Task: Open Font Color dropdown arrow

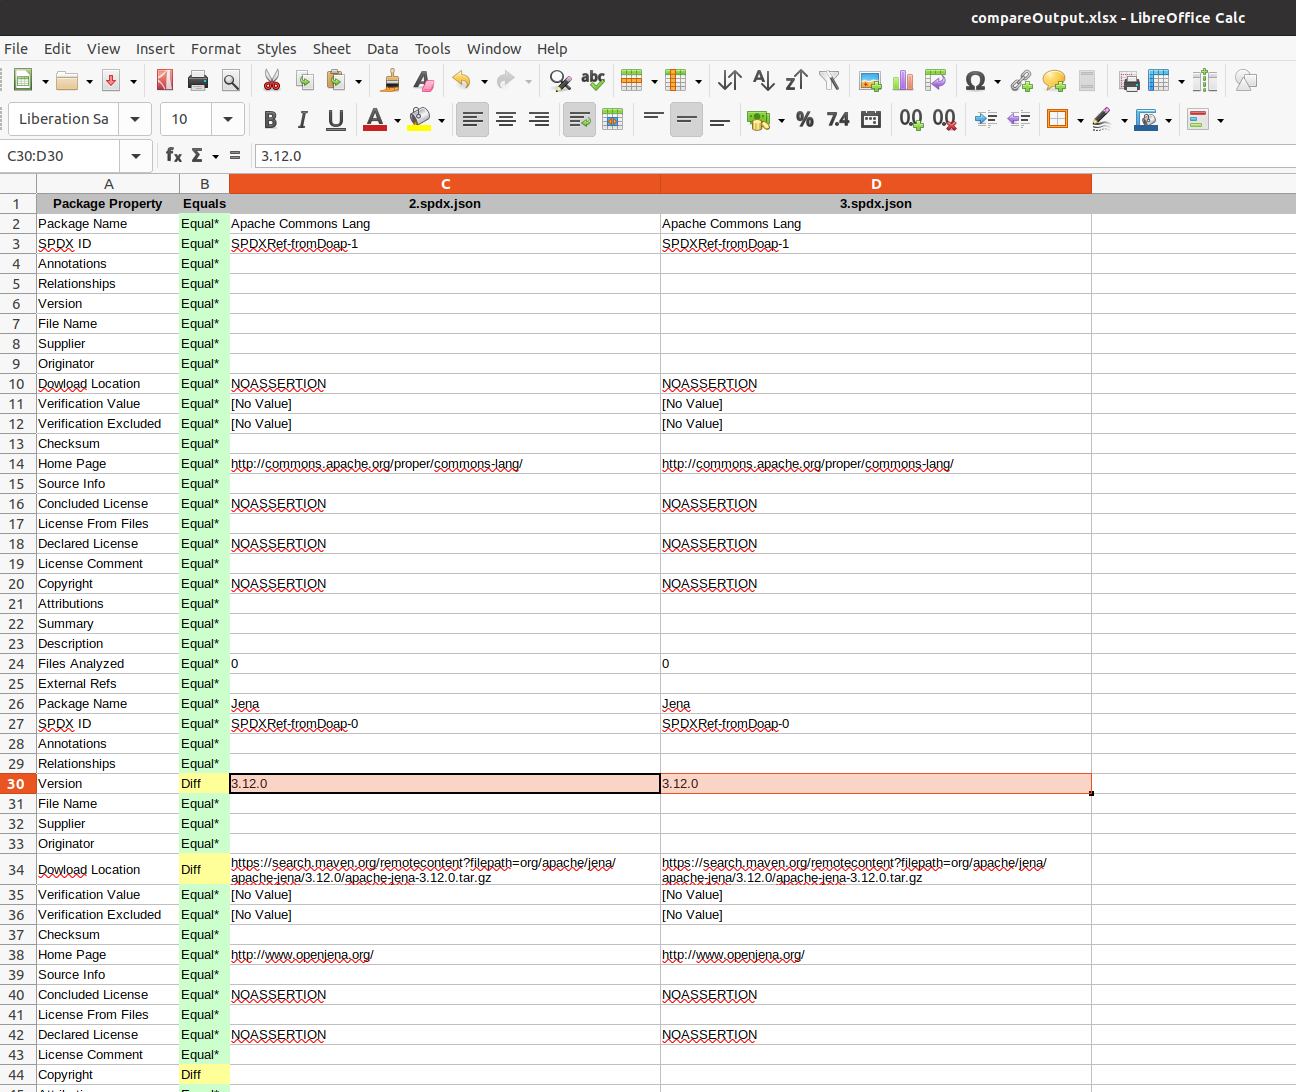Action: tap(397, 121)
